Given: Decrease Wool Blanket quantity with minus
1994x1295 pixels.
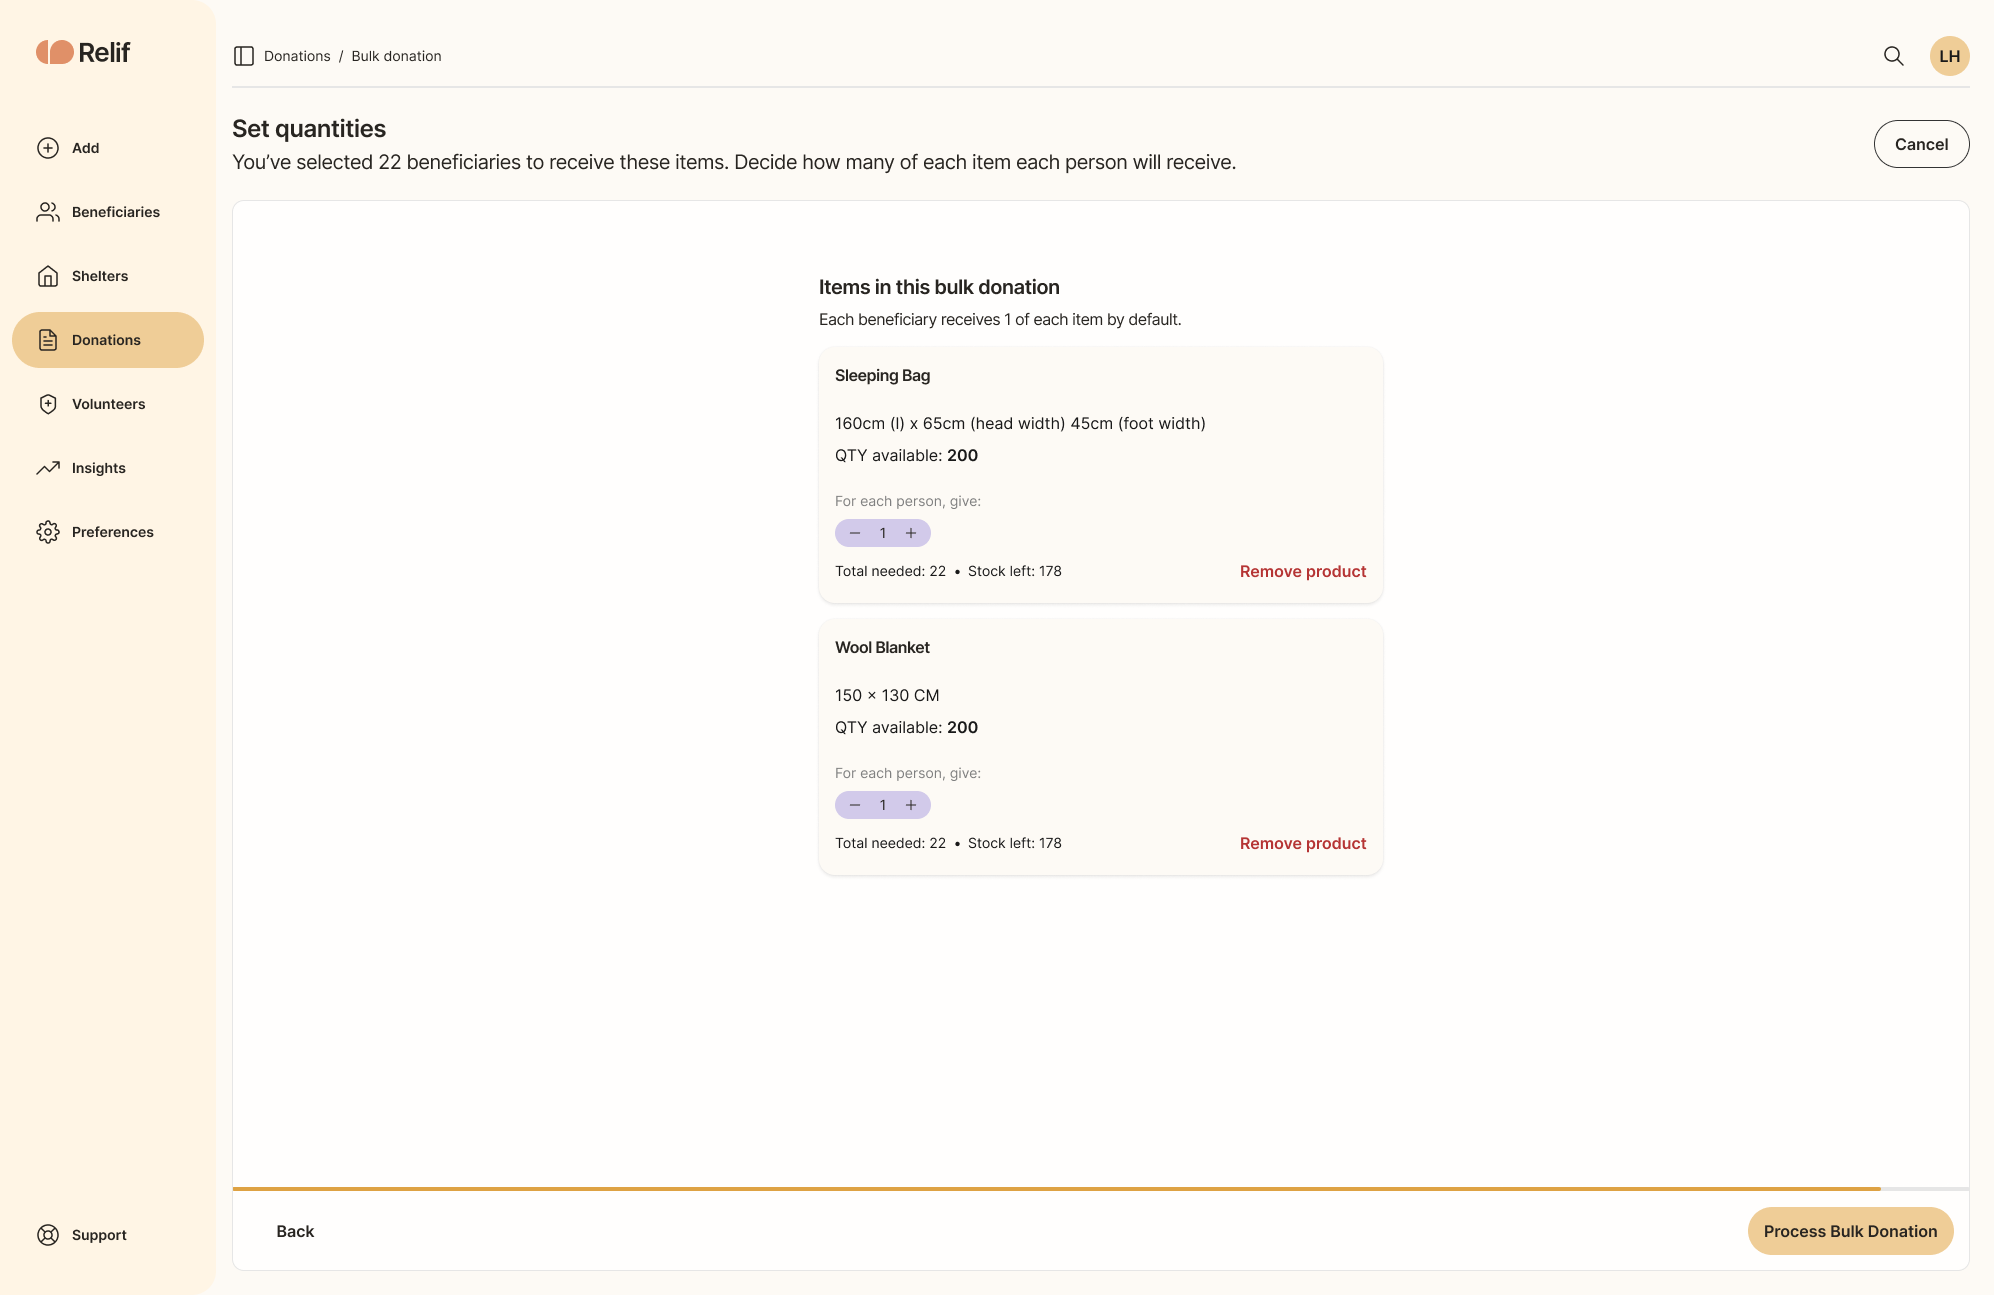Looking at the screenshot, I should (x=855, y=805).
